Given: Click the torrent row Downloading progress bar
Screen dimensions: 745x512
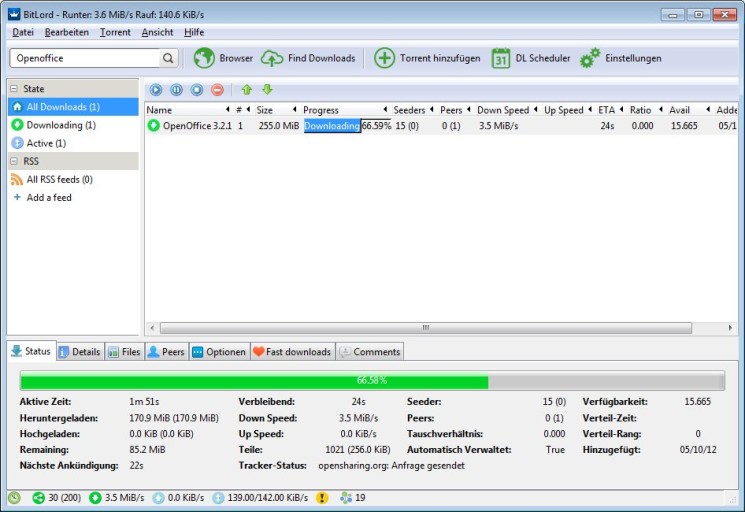Looking at the screenshot, I should pyautogui.click(x=348, y=126).
